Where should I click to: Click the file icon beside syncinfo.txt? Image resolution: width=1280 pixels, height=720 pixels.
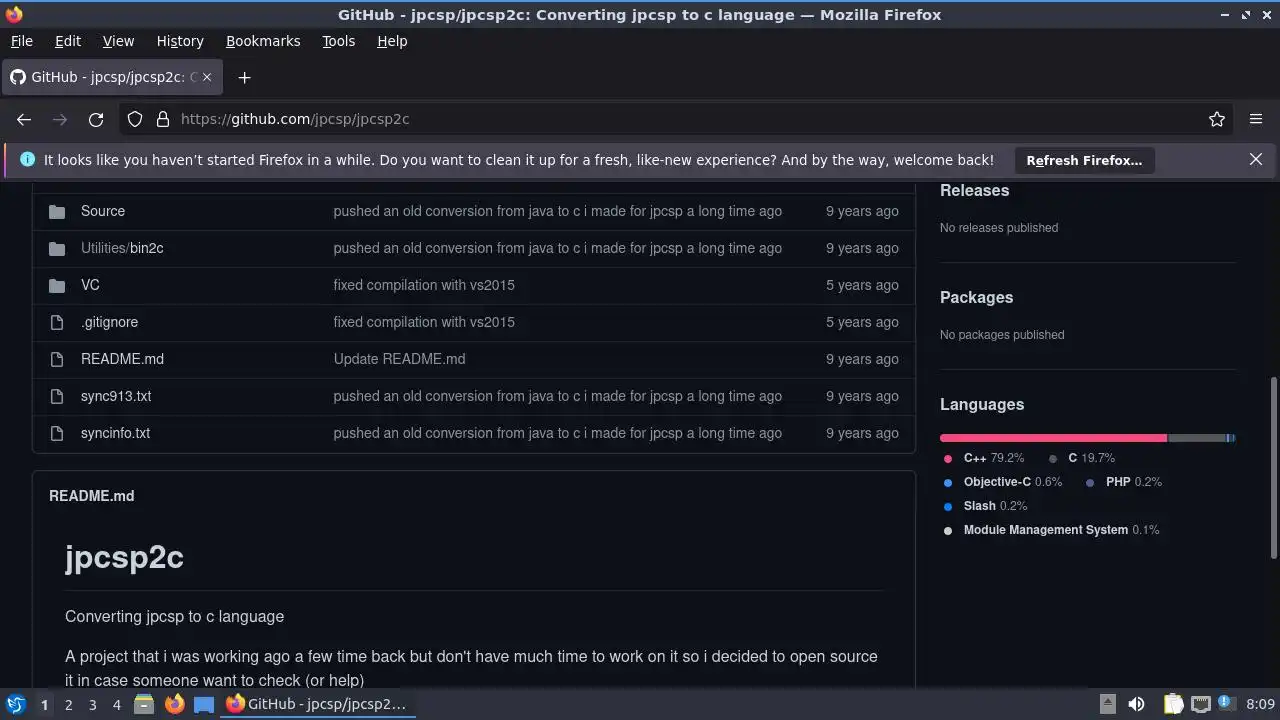tap(57, 433)
